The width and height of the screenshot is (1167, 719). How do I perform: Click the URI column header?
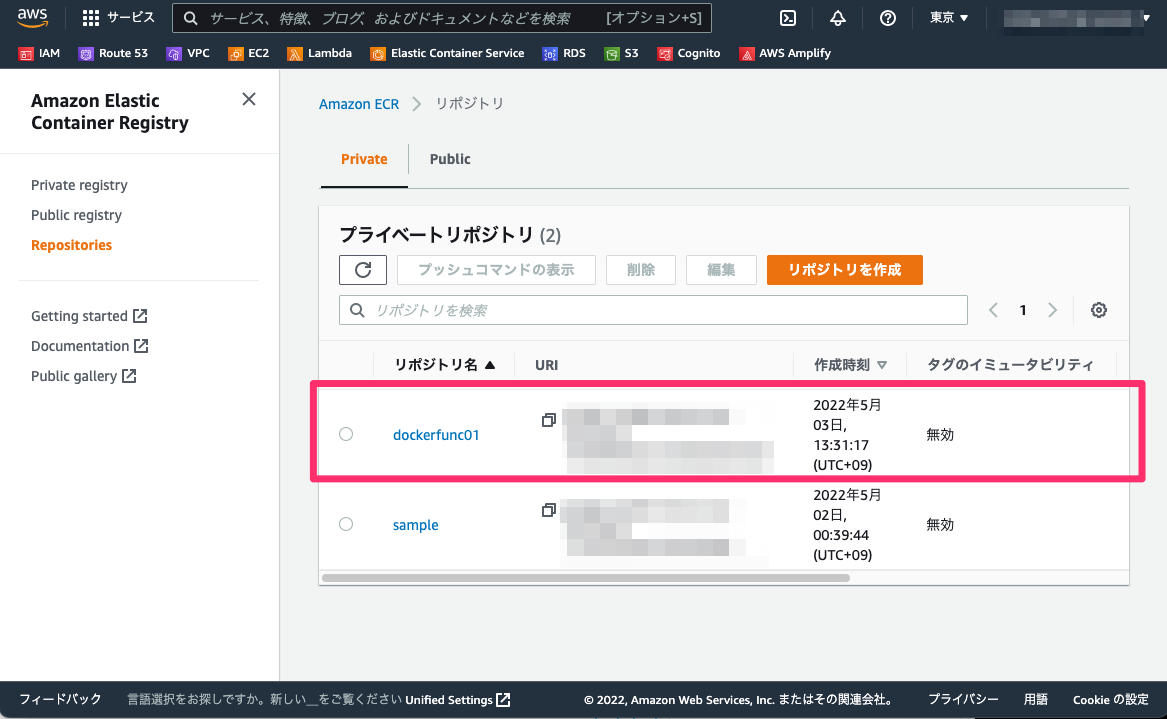(x=546, y=365)
